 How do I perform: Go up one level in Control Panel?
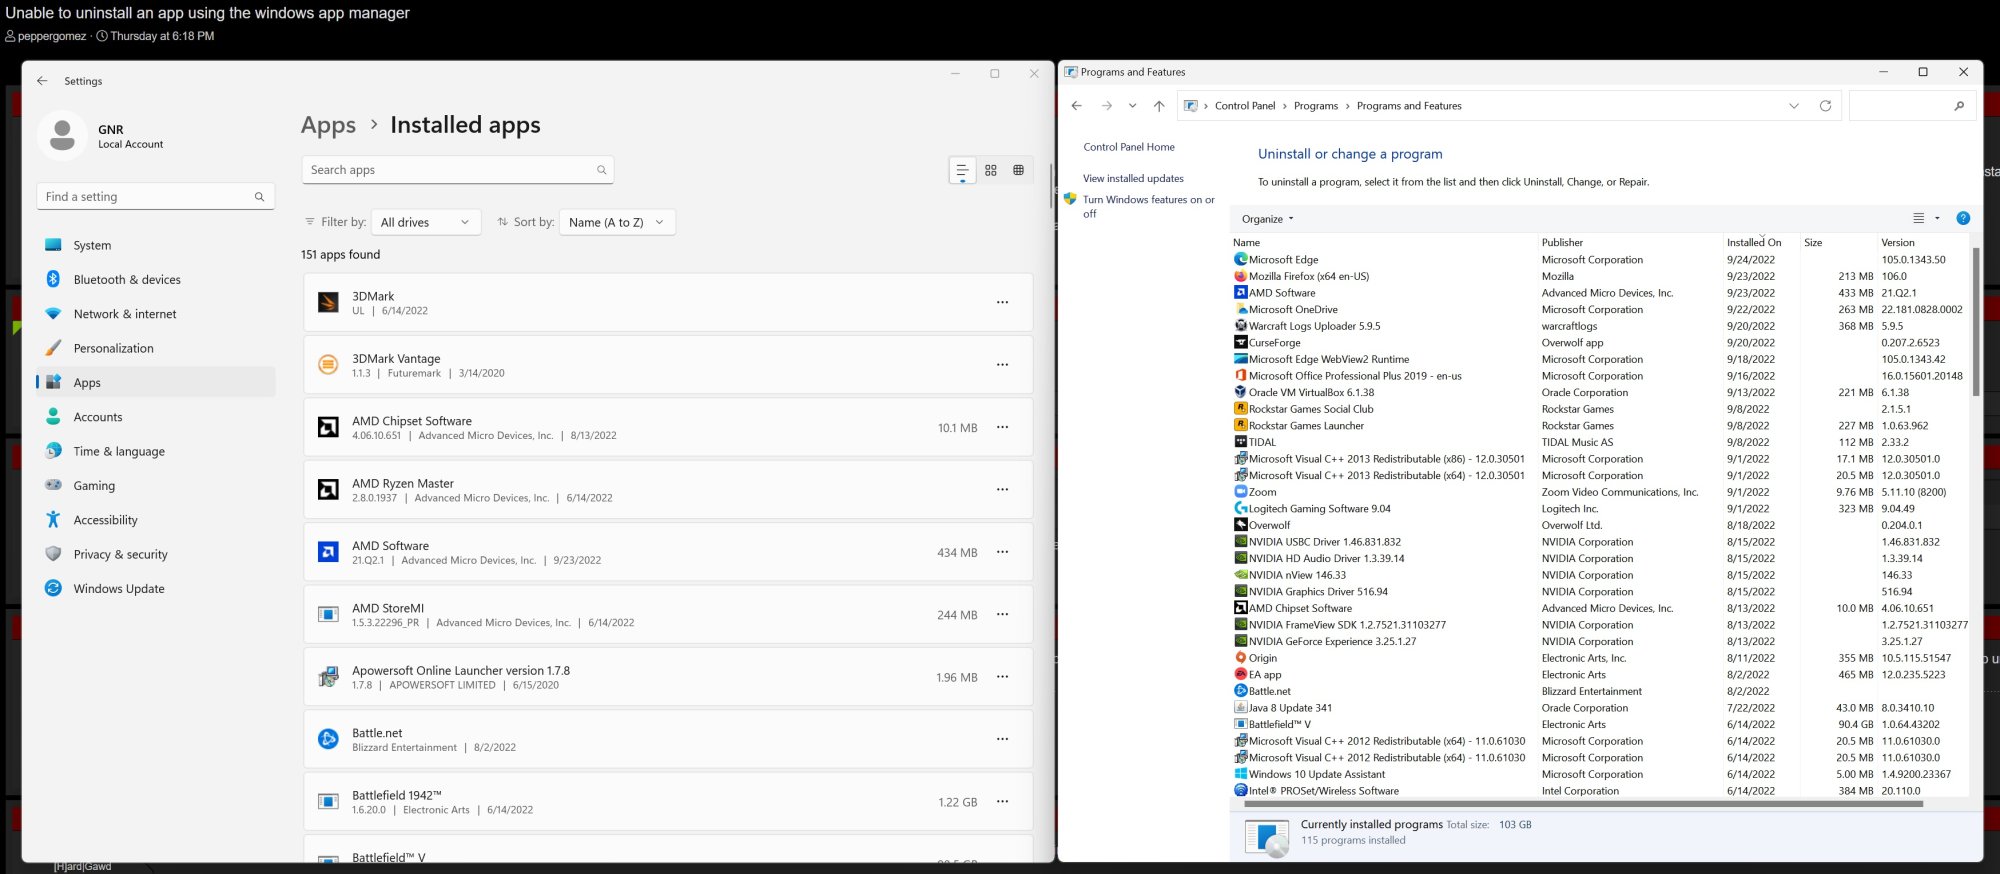point(1159,106)
